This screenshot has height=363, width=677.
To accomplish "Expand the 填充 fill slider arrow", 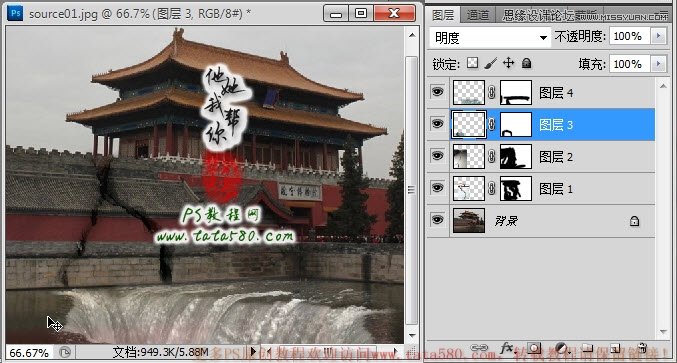I will [x=658, y=64].
